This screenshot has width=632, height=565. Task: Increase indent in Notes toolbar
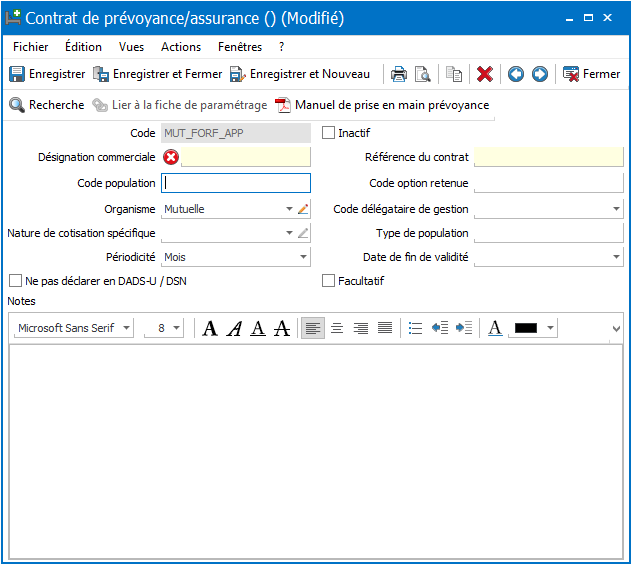[464, 328]
